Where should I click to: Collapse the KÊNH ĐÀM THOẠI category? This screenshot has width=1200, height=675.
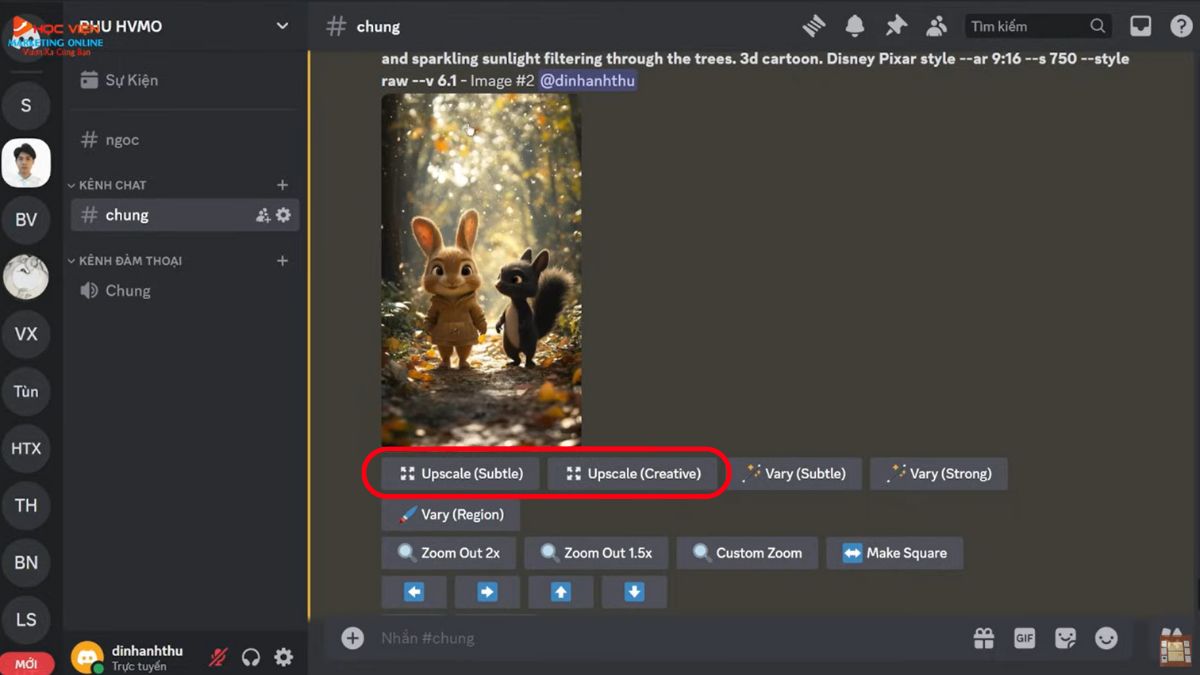tap(125, 261)
